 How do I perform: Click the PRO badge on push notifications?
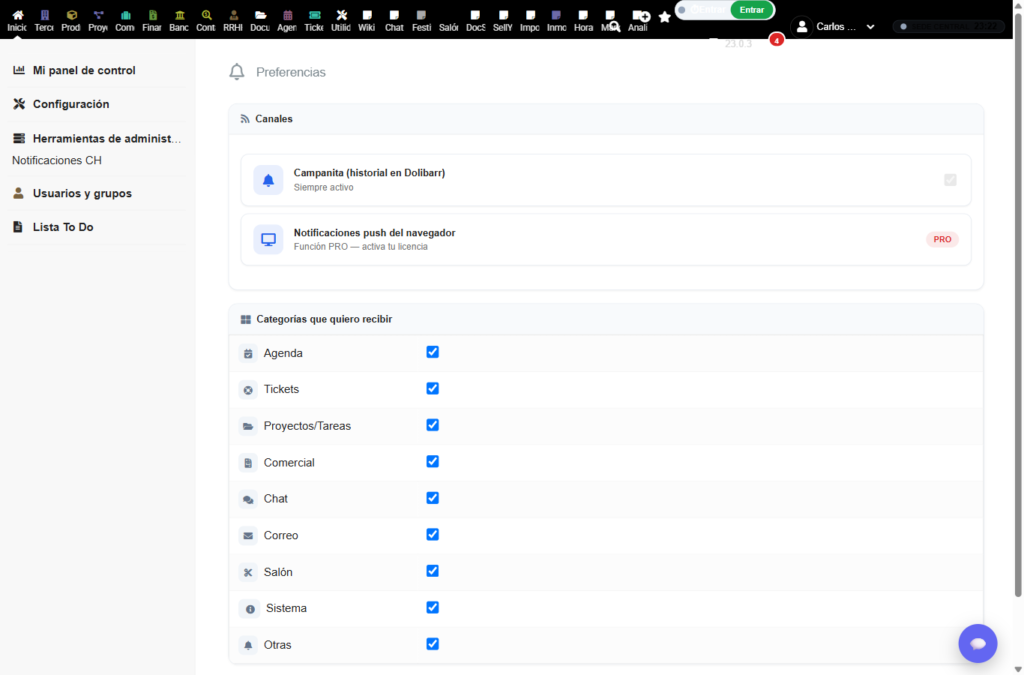click(x=942, y=240)
